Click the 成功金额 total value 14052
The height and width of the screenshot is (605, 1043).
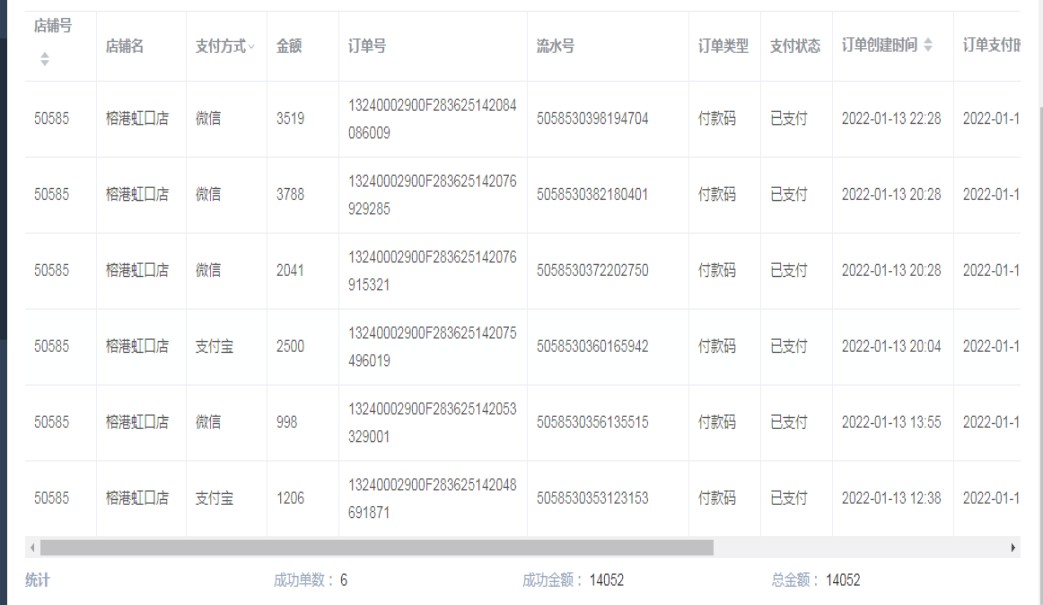coord(607,580)
